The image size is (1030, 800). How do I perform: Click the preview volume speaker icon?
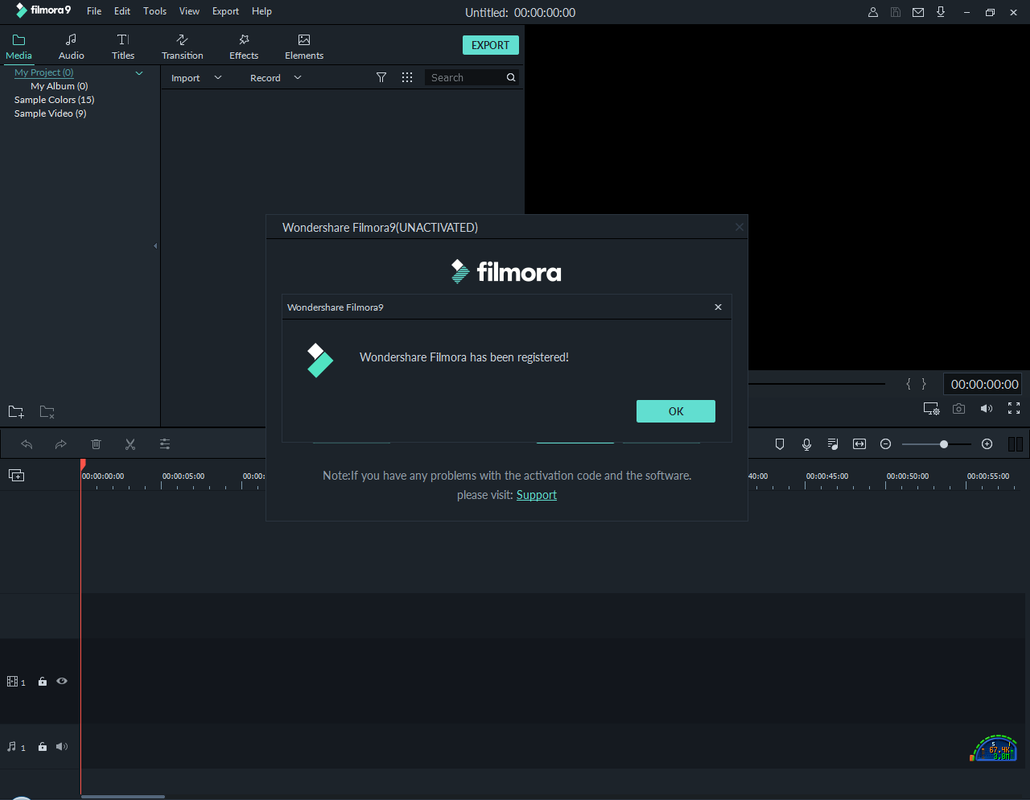(987, 409)
